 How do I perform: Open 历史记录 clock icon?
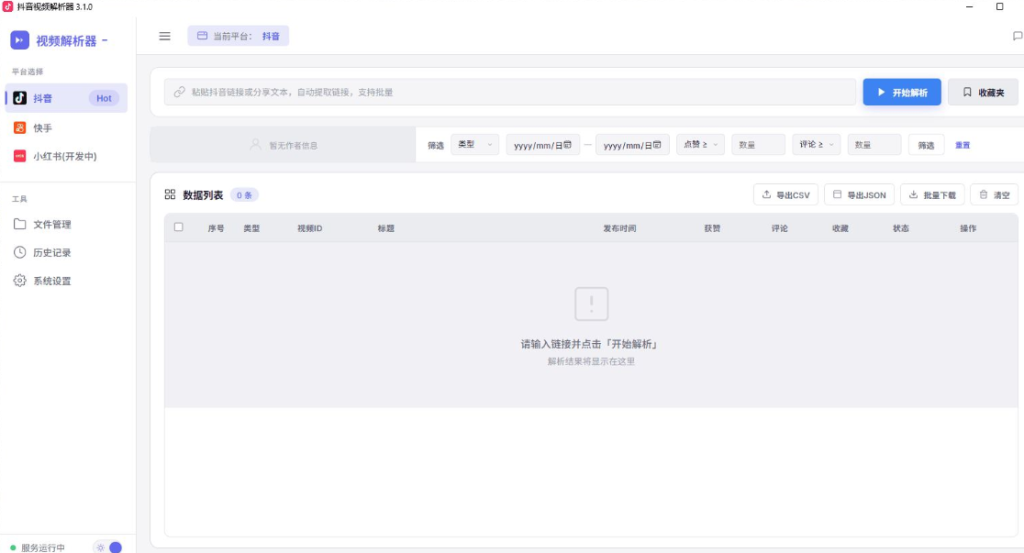[x=20, y=252]
